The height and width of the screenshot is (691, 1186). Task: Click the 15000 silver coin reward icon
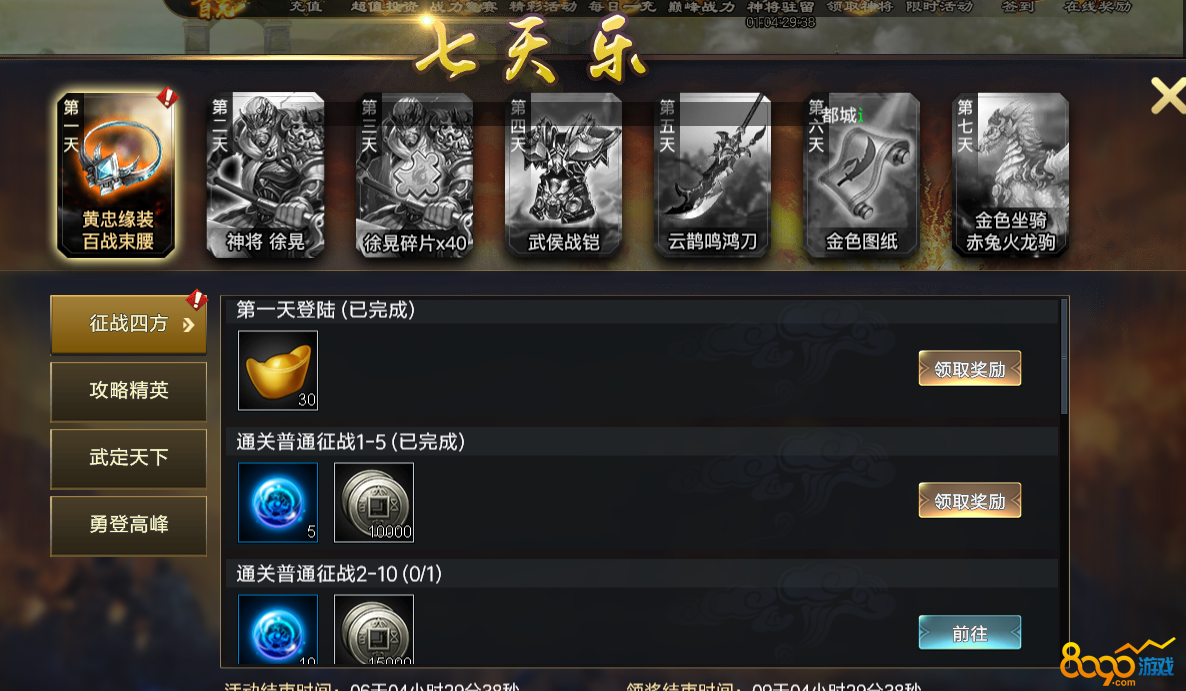point(374,629)
